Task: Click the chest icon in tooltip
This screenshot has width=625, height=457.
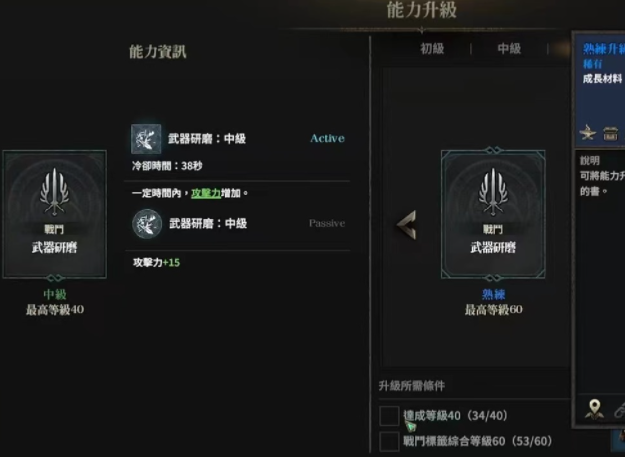Action: [610, 133]
